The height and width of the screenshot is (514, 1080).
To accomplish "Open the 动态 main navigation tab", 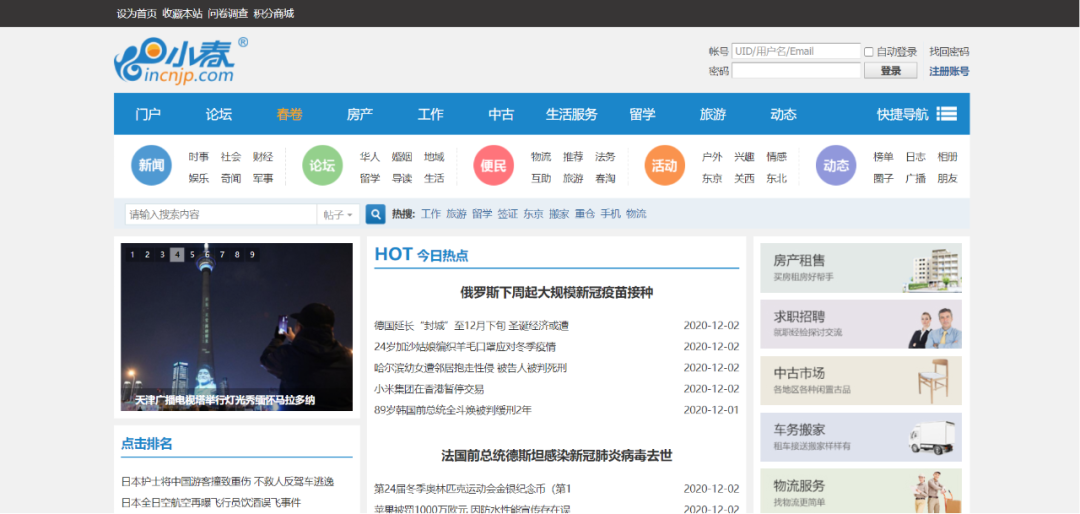I will pyautogui.click(x=784, y=114).
